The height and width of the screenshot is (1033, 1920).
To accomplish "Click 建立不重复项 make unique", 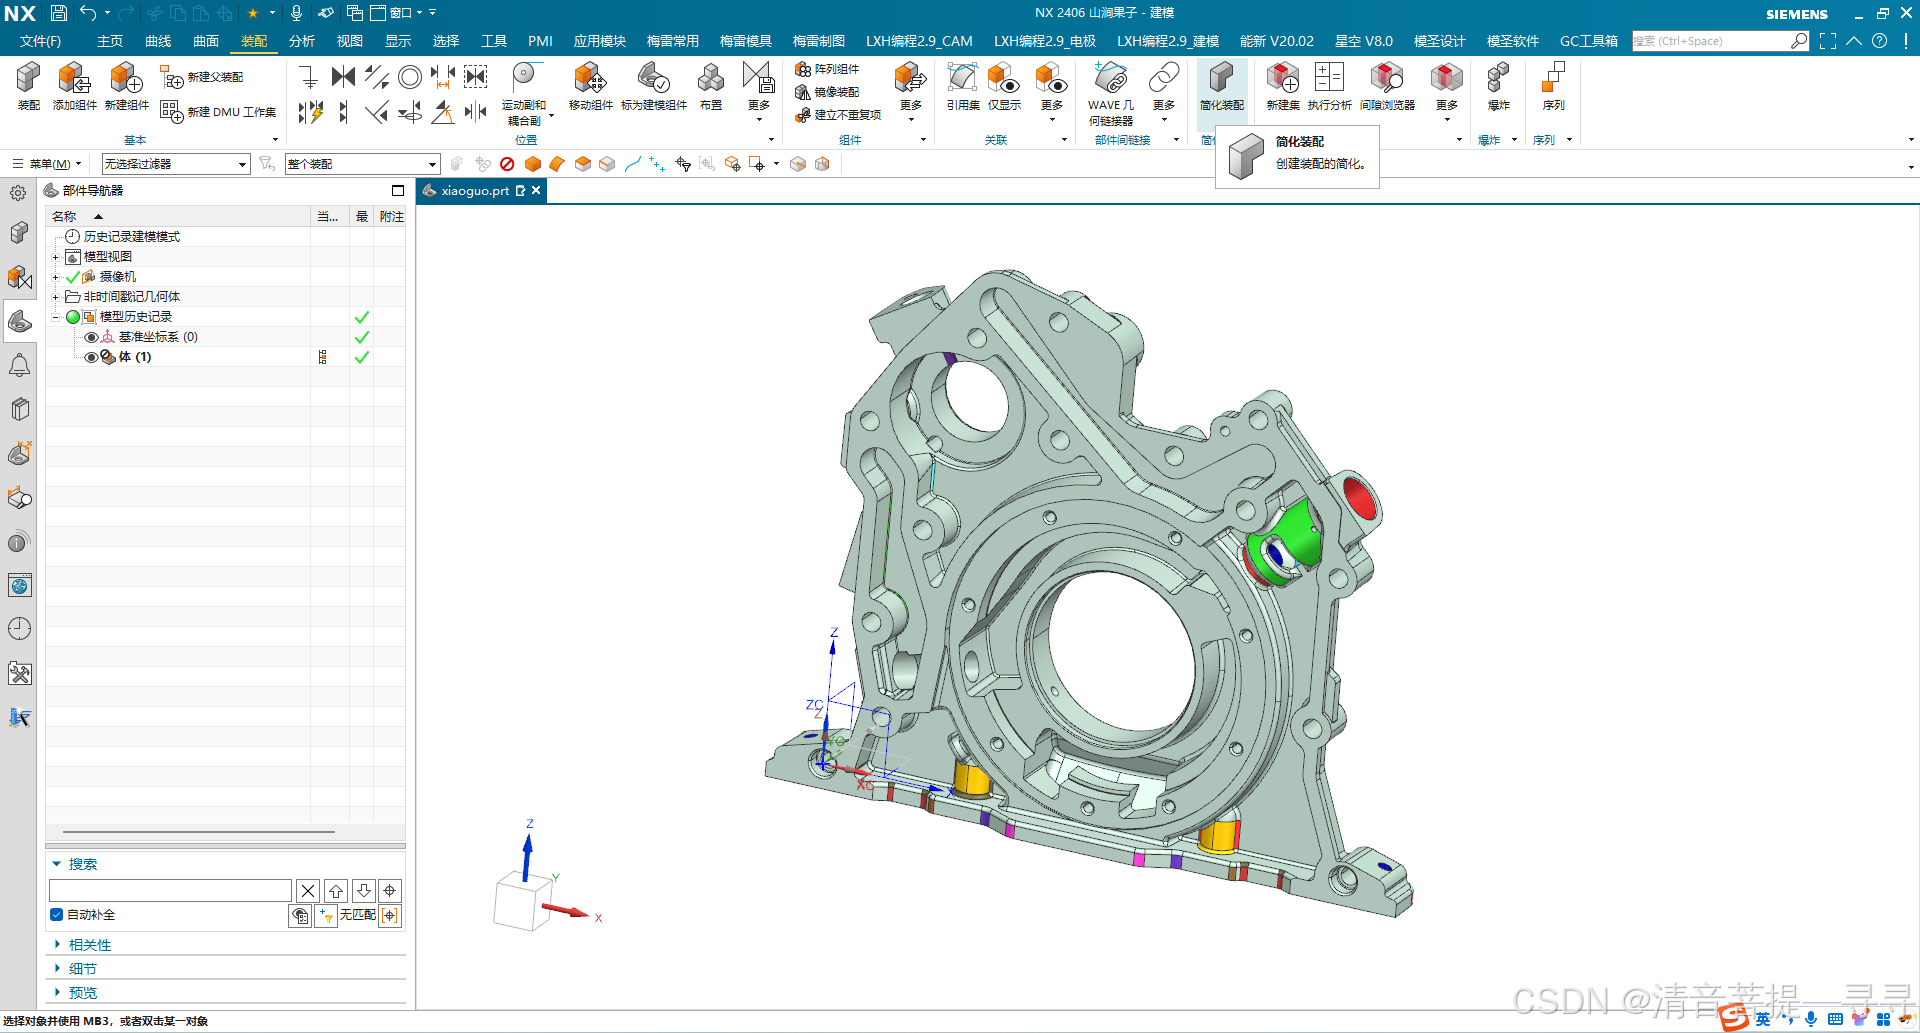I will click(838, 115).
